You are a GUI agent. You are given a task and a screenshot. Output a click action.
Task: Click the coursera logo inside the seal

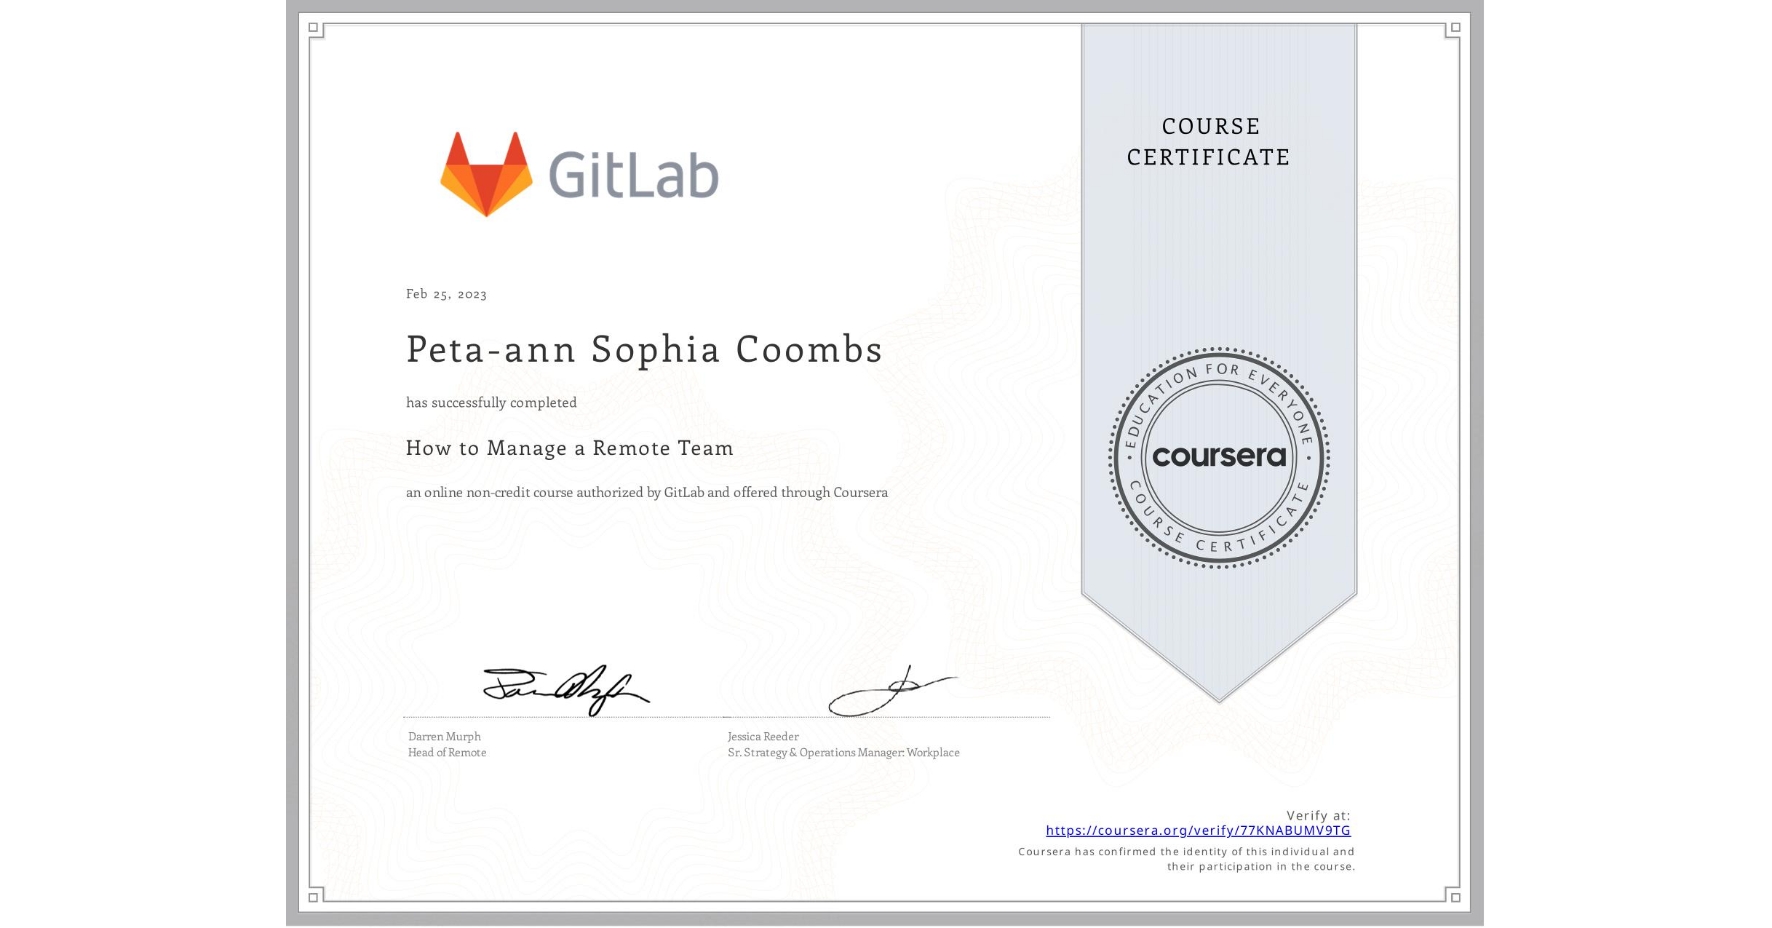pyautogui.click(x=1218, y=456)
